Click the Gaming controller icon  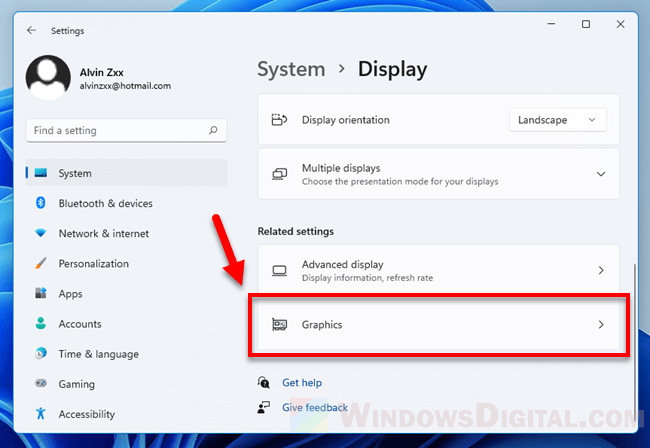tap(41, 383)
